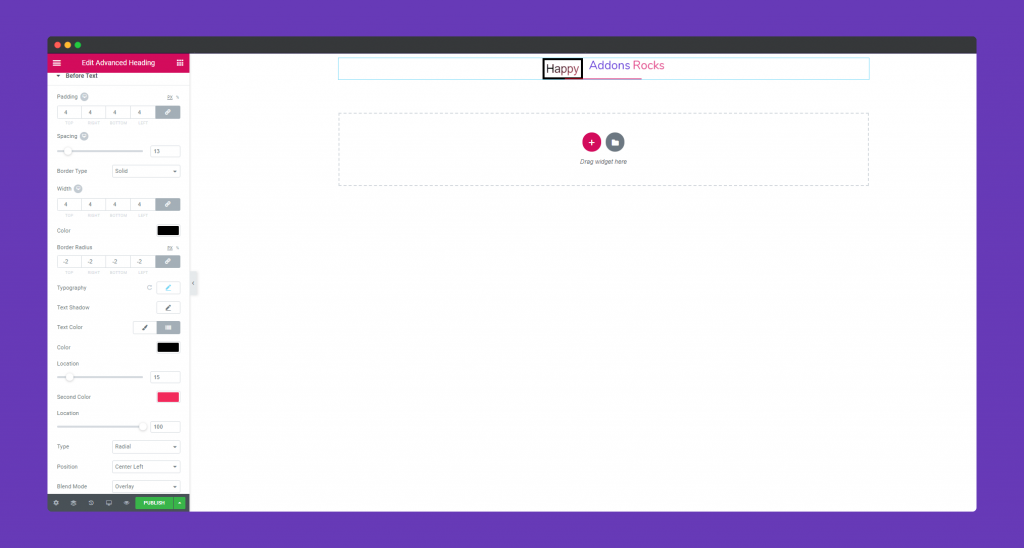This screenshot has width=1024, height=548.
Task: Open the Border Type dropdown
Action: [x=146, y=171]
